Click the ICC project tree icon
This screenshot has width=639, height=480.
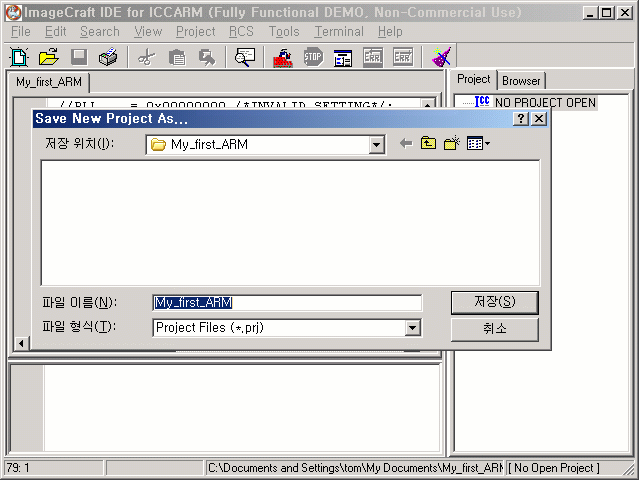click(x=482, y=101)
